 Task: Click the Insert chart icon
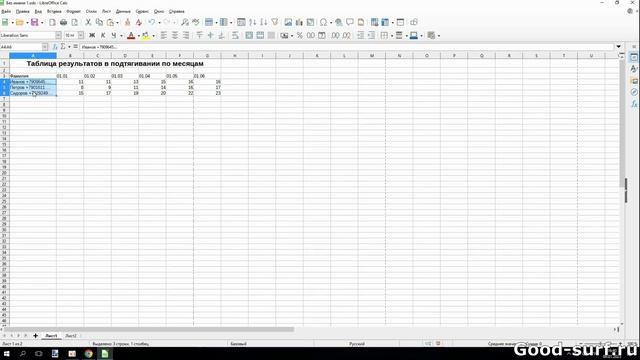coord(299,22)
